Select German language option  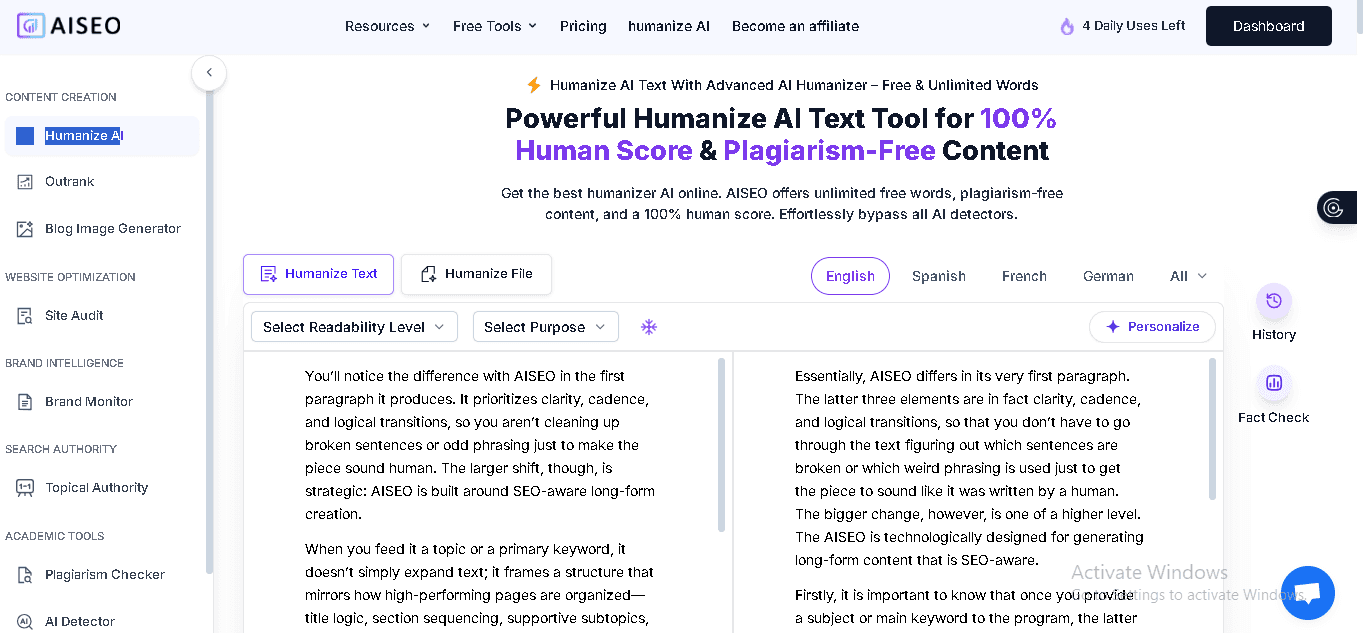[1108, 275]
